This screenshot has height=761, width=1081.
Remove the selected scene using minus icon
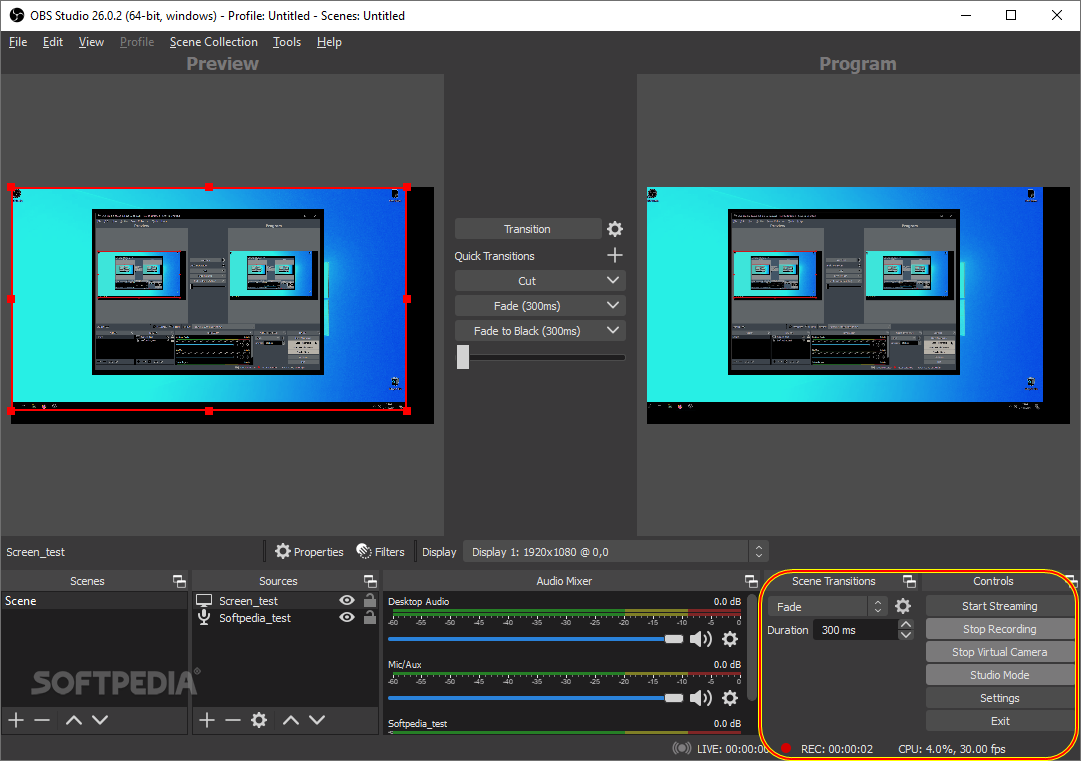[x=40, y=719]
